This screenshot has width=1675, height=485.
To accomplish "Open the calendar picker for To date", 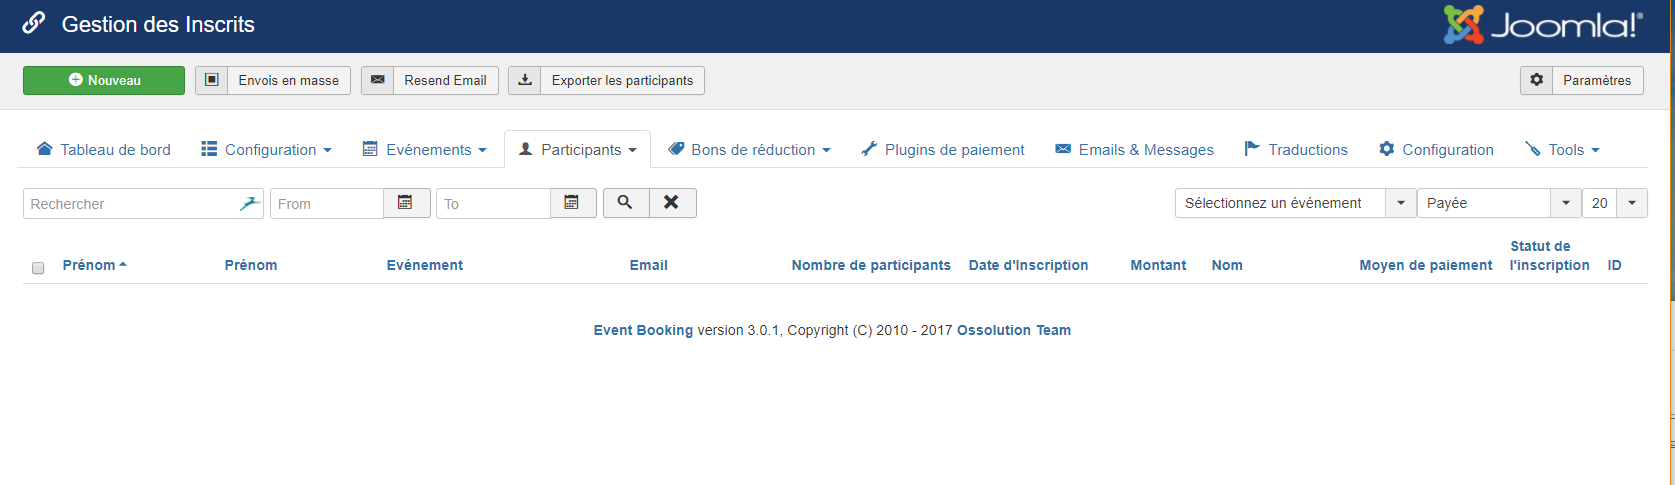I will pyautogui.click(x=572, y=203).
